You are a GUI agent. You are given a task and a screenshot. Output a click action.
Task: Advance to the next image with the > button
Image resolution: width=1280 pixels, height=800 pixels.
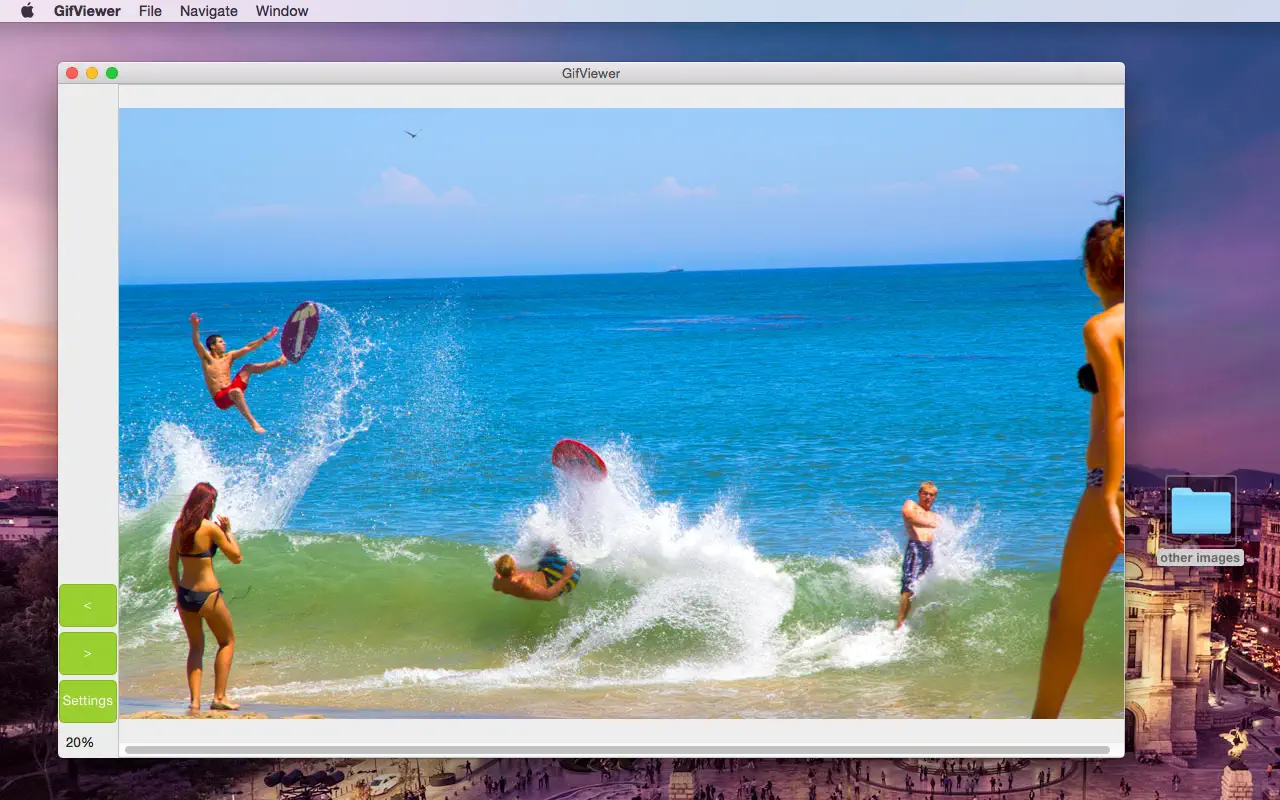87,653
